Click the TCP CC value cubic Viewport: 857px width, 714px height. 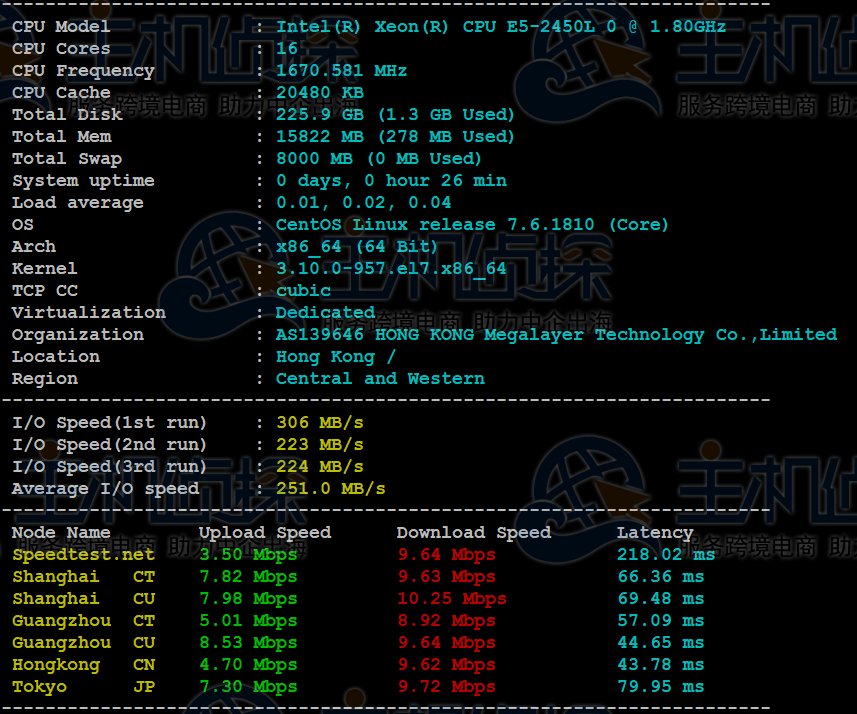303,290
